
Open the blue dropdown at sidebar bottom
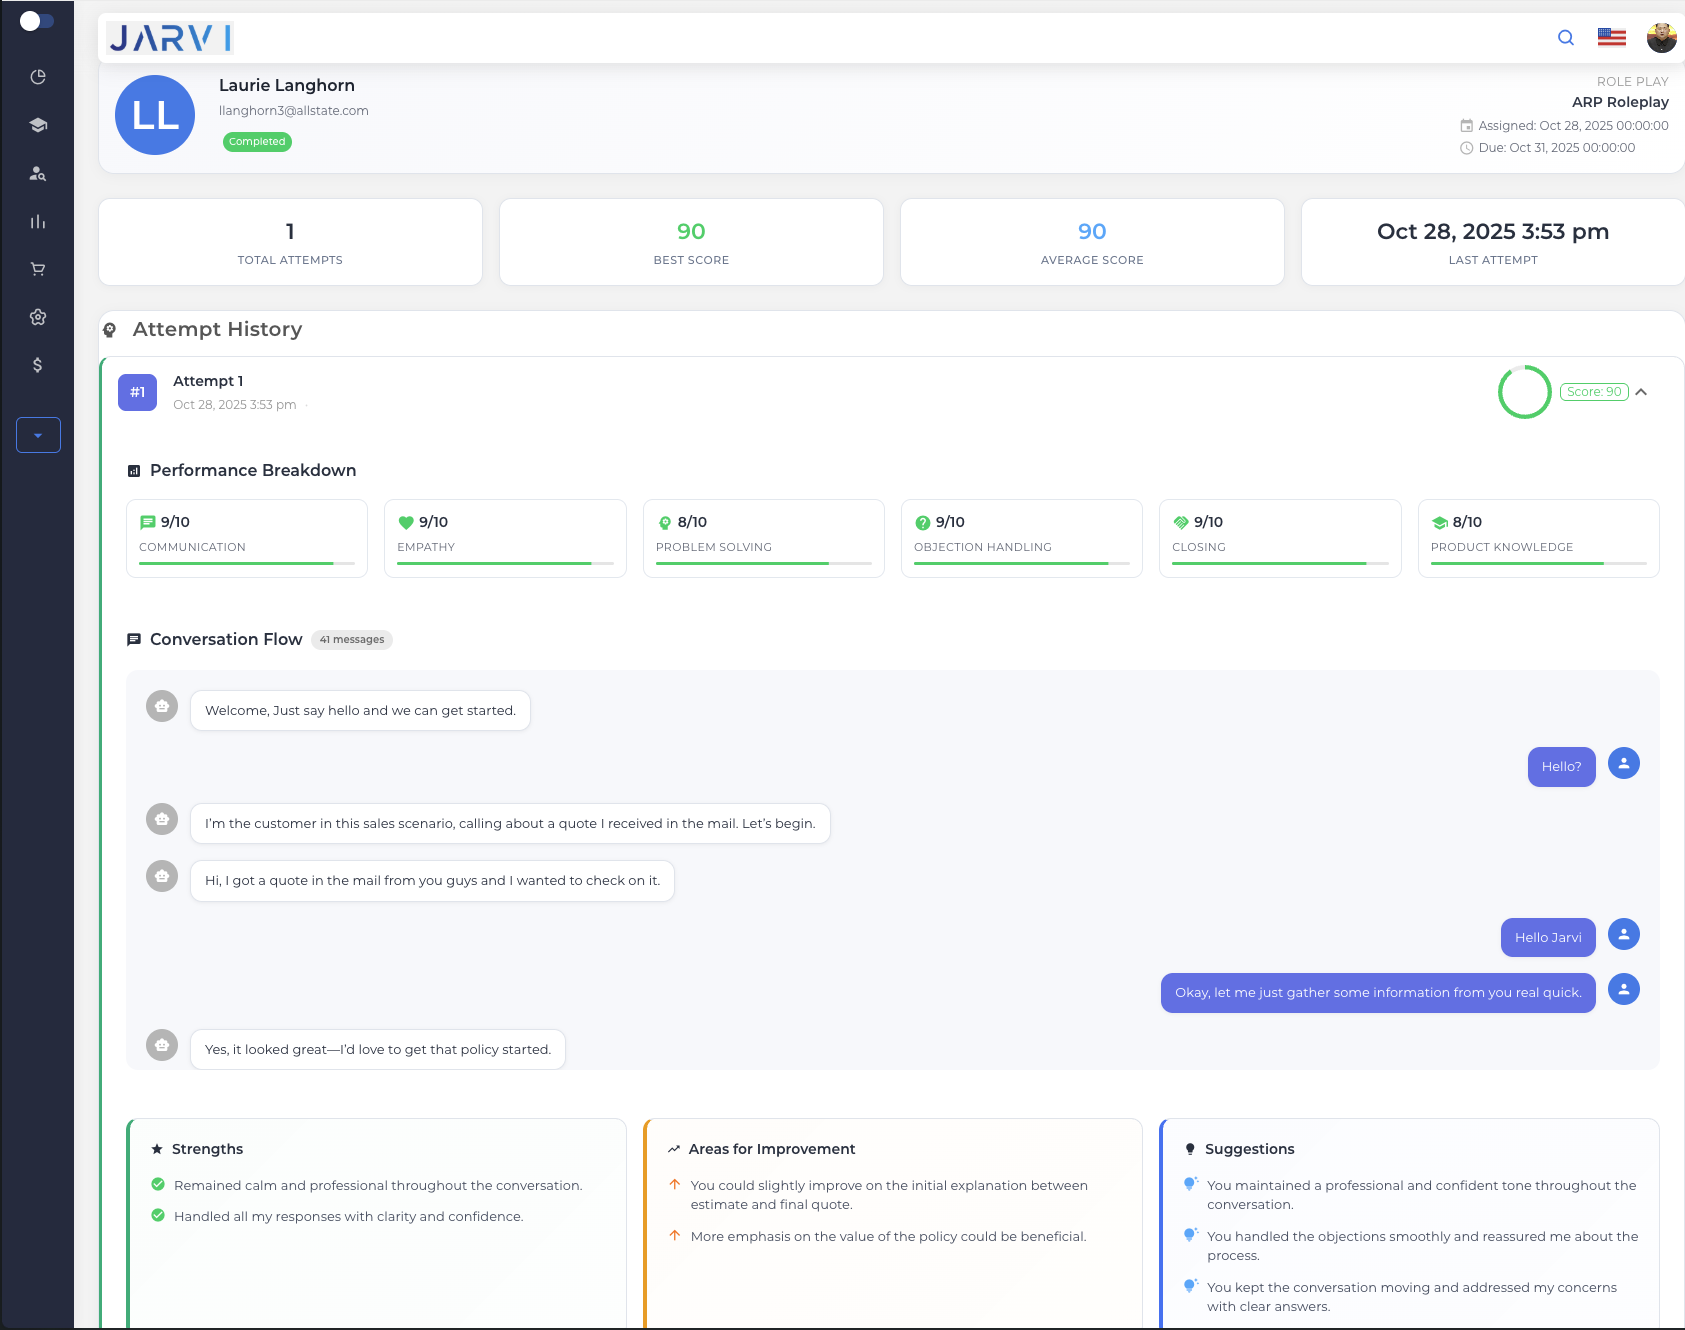tap(38, 435)
